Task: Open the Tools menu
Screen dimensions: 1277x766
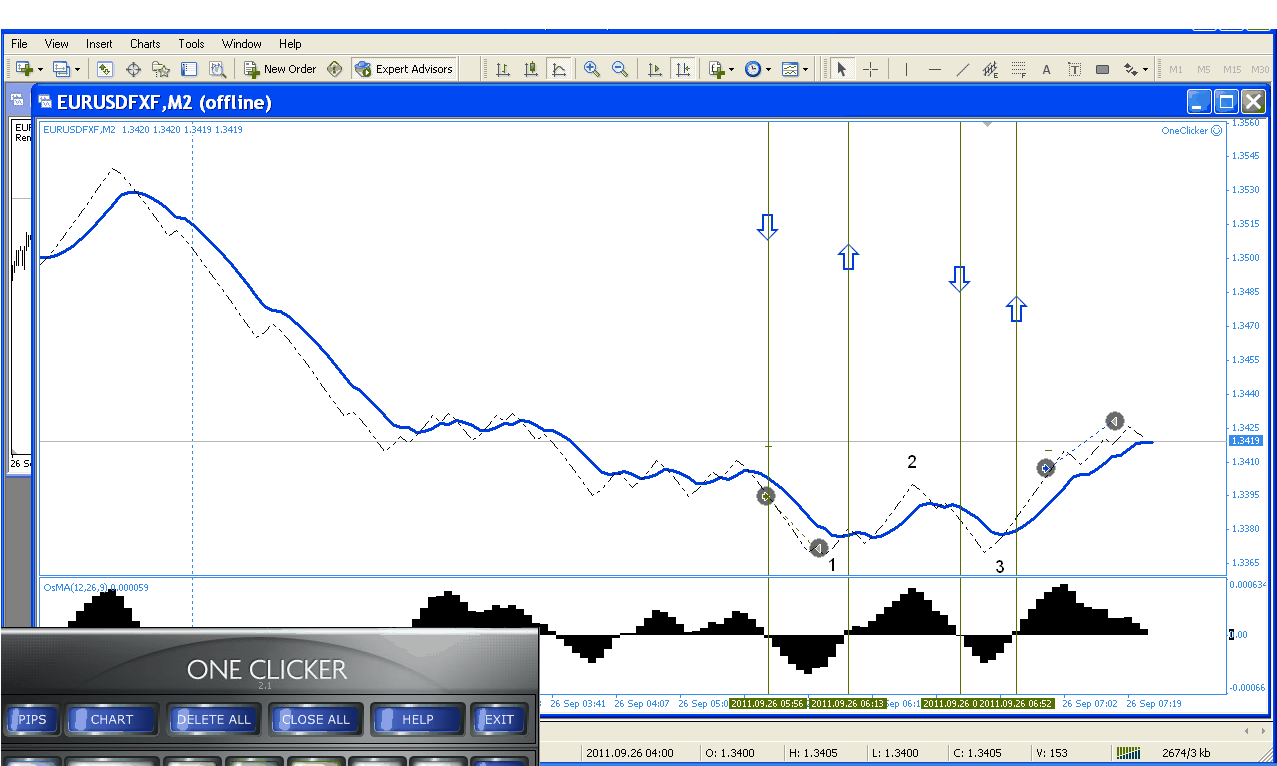Action: [191, 44]
